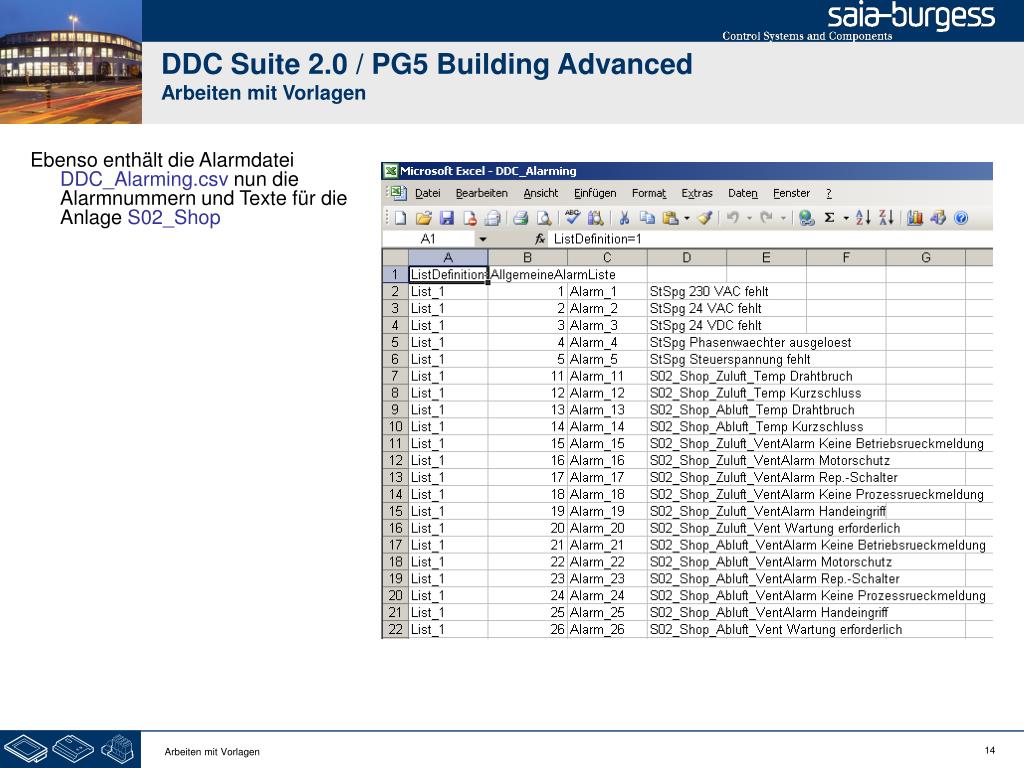Select cell StSpg 230 VAC fehlt
Image resolution: width=1024 pixels, height=768 pixels.
click(x=687, y=291)
